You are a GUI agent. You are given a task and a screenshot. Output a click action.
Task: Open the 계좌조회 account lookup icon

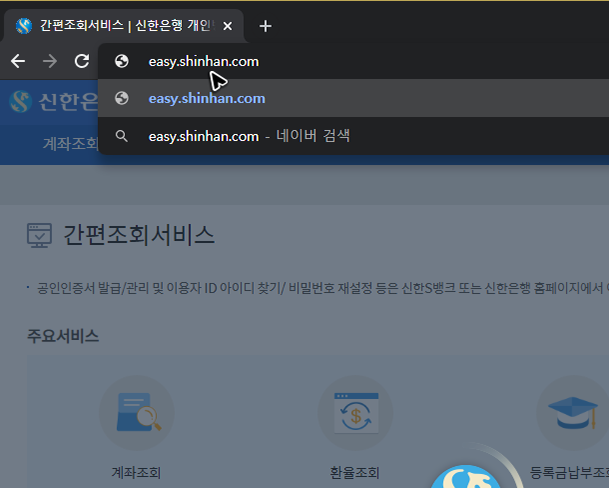click(137, 413)
